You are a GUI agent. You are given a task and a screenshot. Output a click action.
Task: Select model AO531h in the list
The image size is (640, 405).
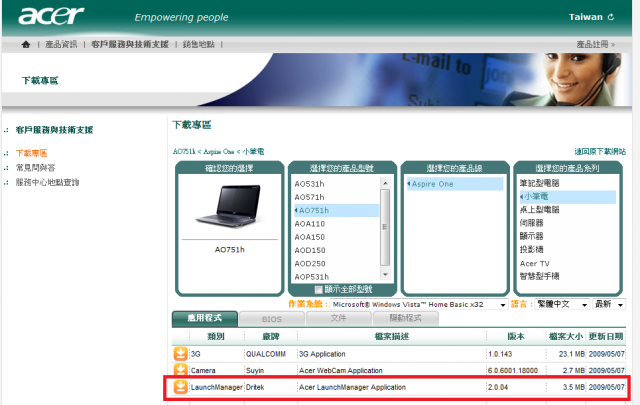tap(309, 184)
